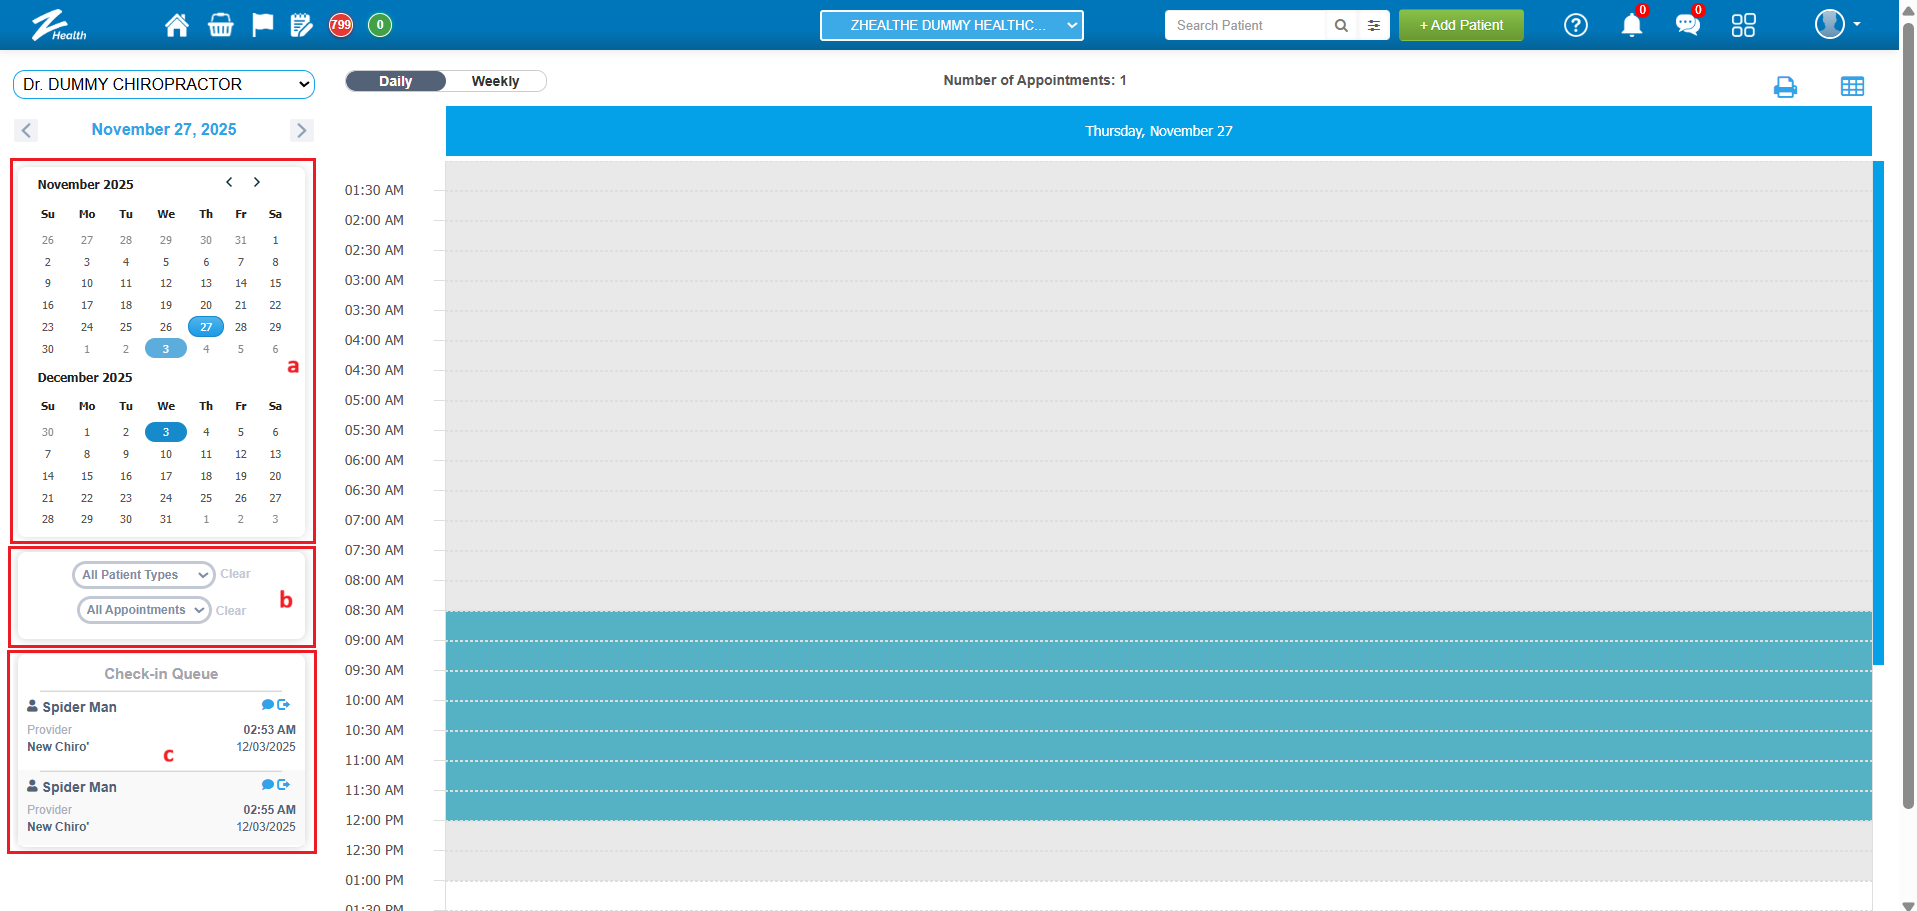This screenshot has height=911, width=1917.
Task: Open the All Patient Types dropdown
Action: pyautogui.click(x=144, y=575)
